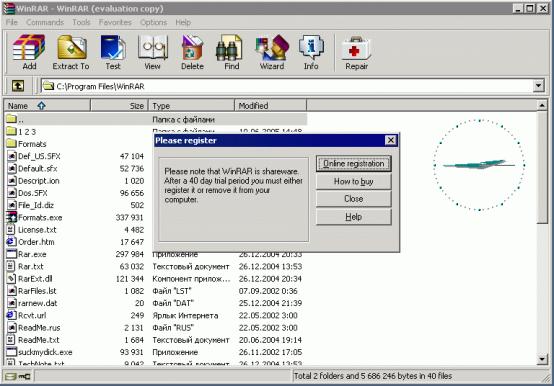554x386 pixels.
Task: Select Def_US.SFX file icon
Action: click(x=12, y=156)
